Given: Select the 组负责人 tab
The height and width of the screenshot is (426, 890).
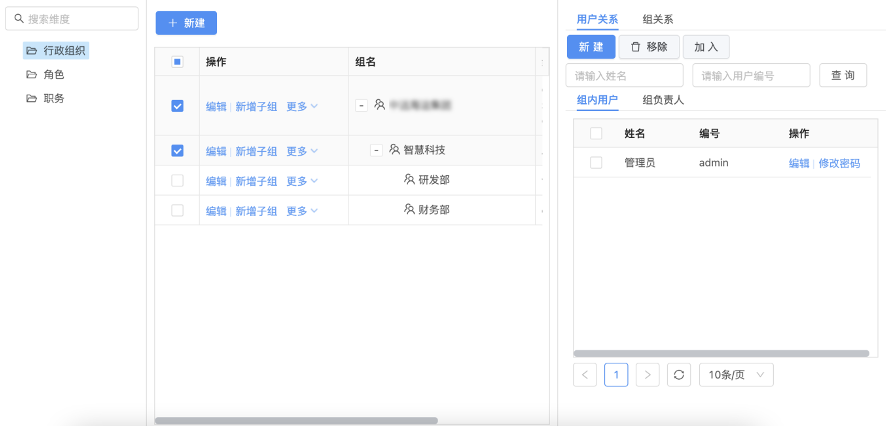Looking at the screenshot, I should coord(663,100).
